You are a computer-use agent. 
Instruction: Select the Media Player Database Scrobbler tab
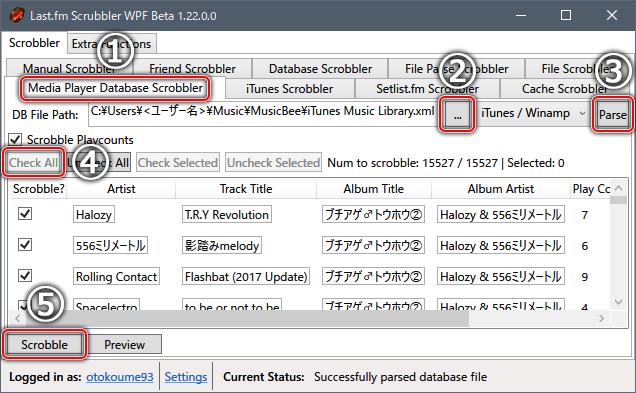(x=115, y=88)
